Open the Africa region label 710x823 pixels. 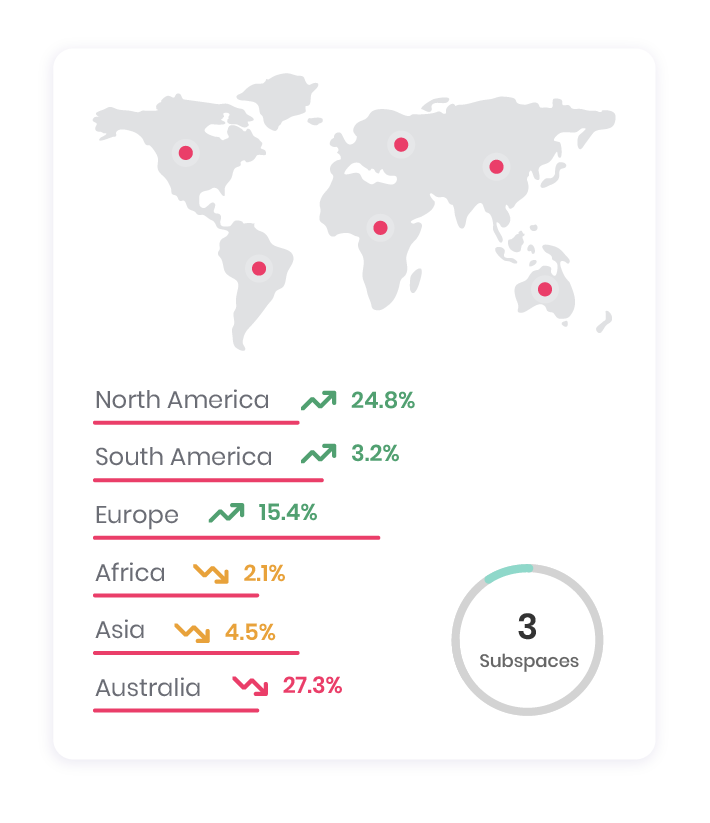pos(130,573)
